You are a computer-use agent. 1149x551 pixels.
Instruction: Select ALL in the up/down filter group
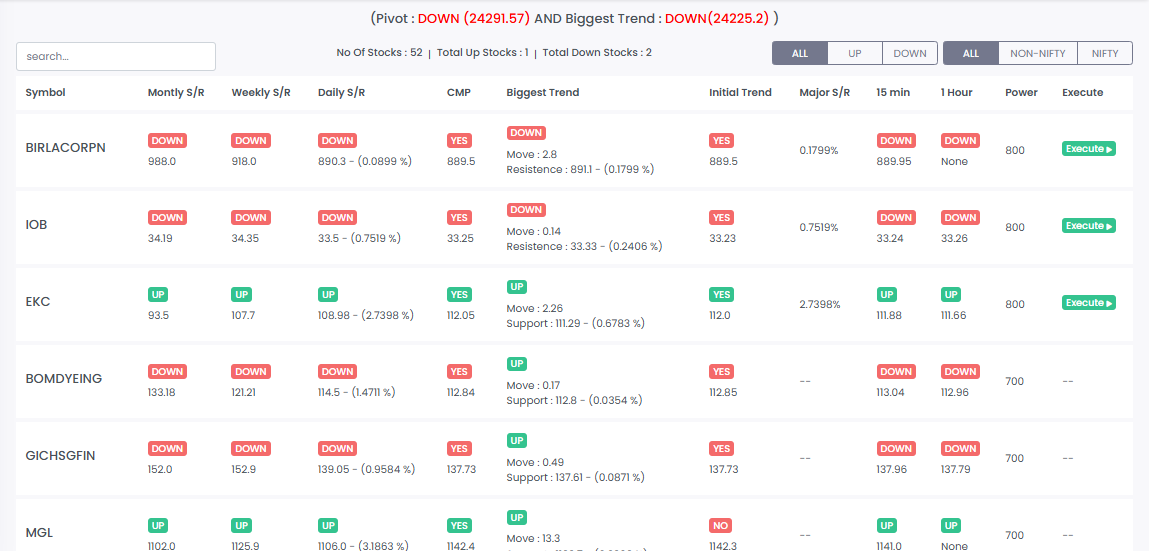(x=799, y=53)
